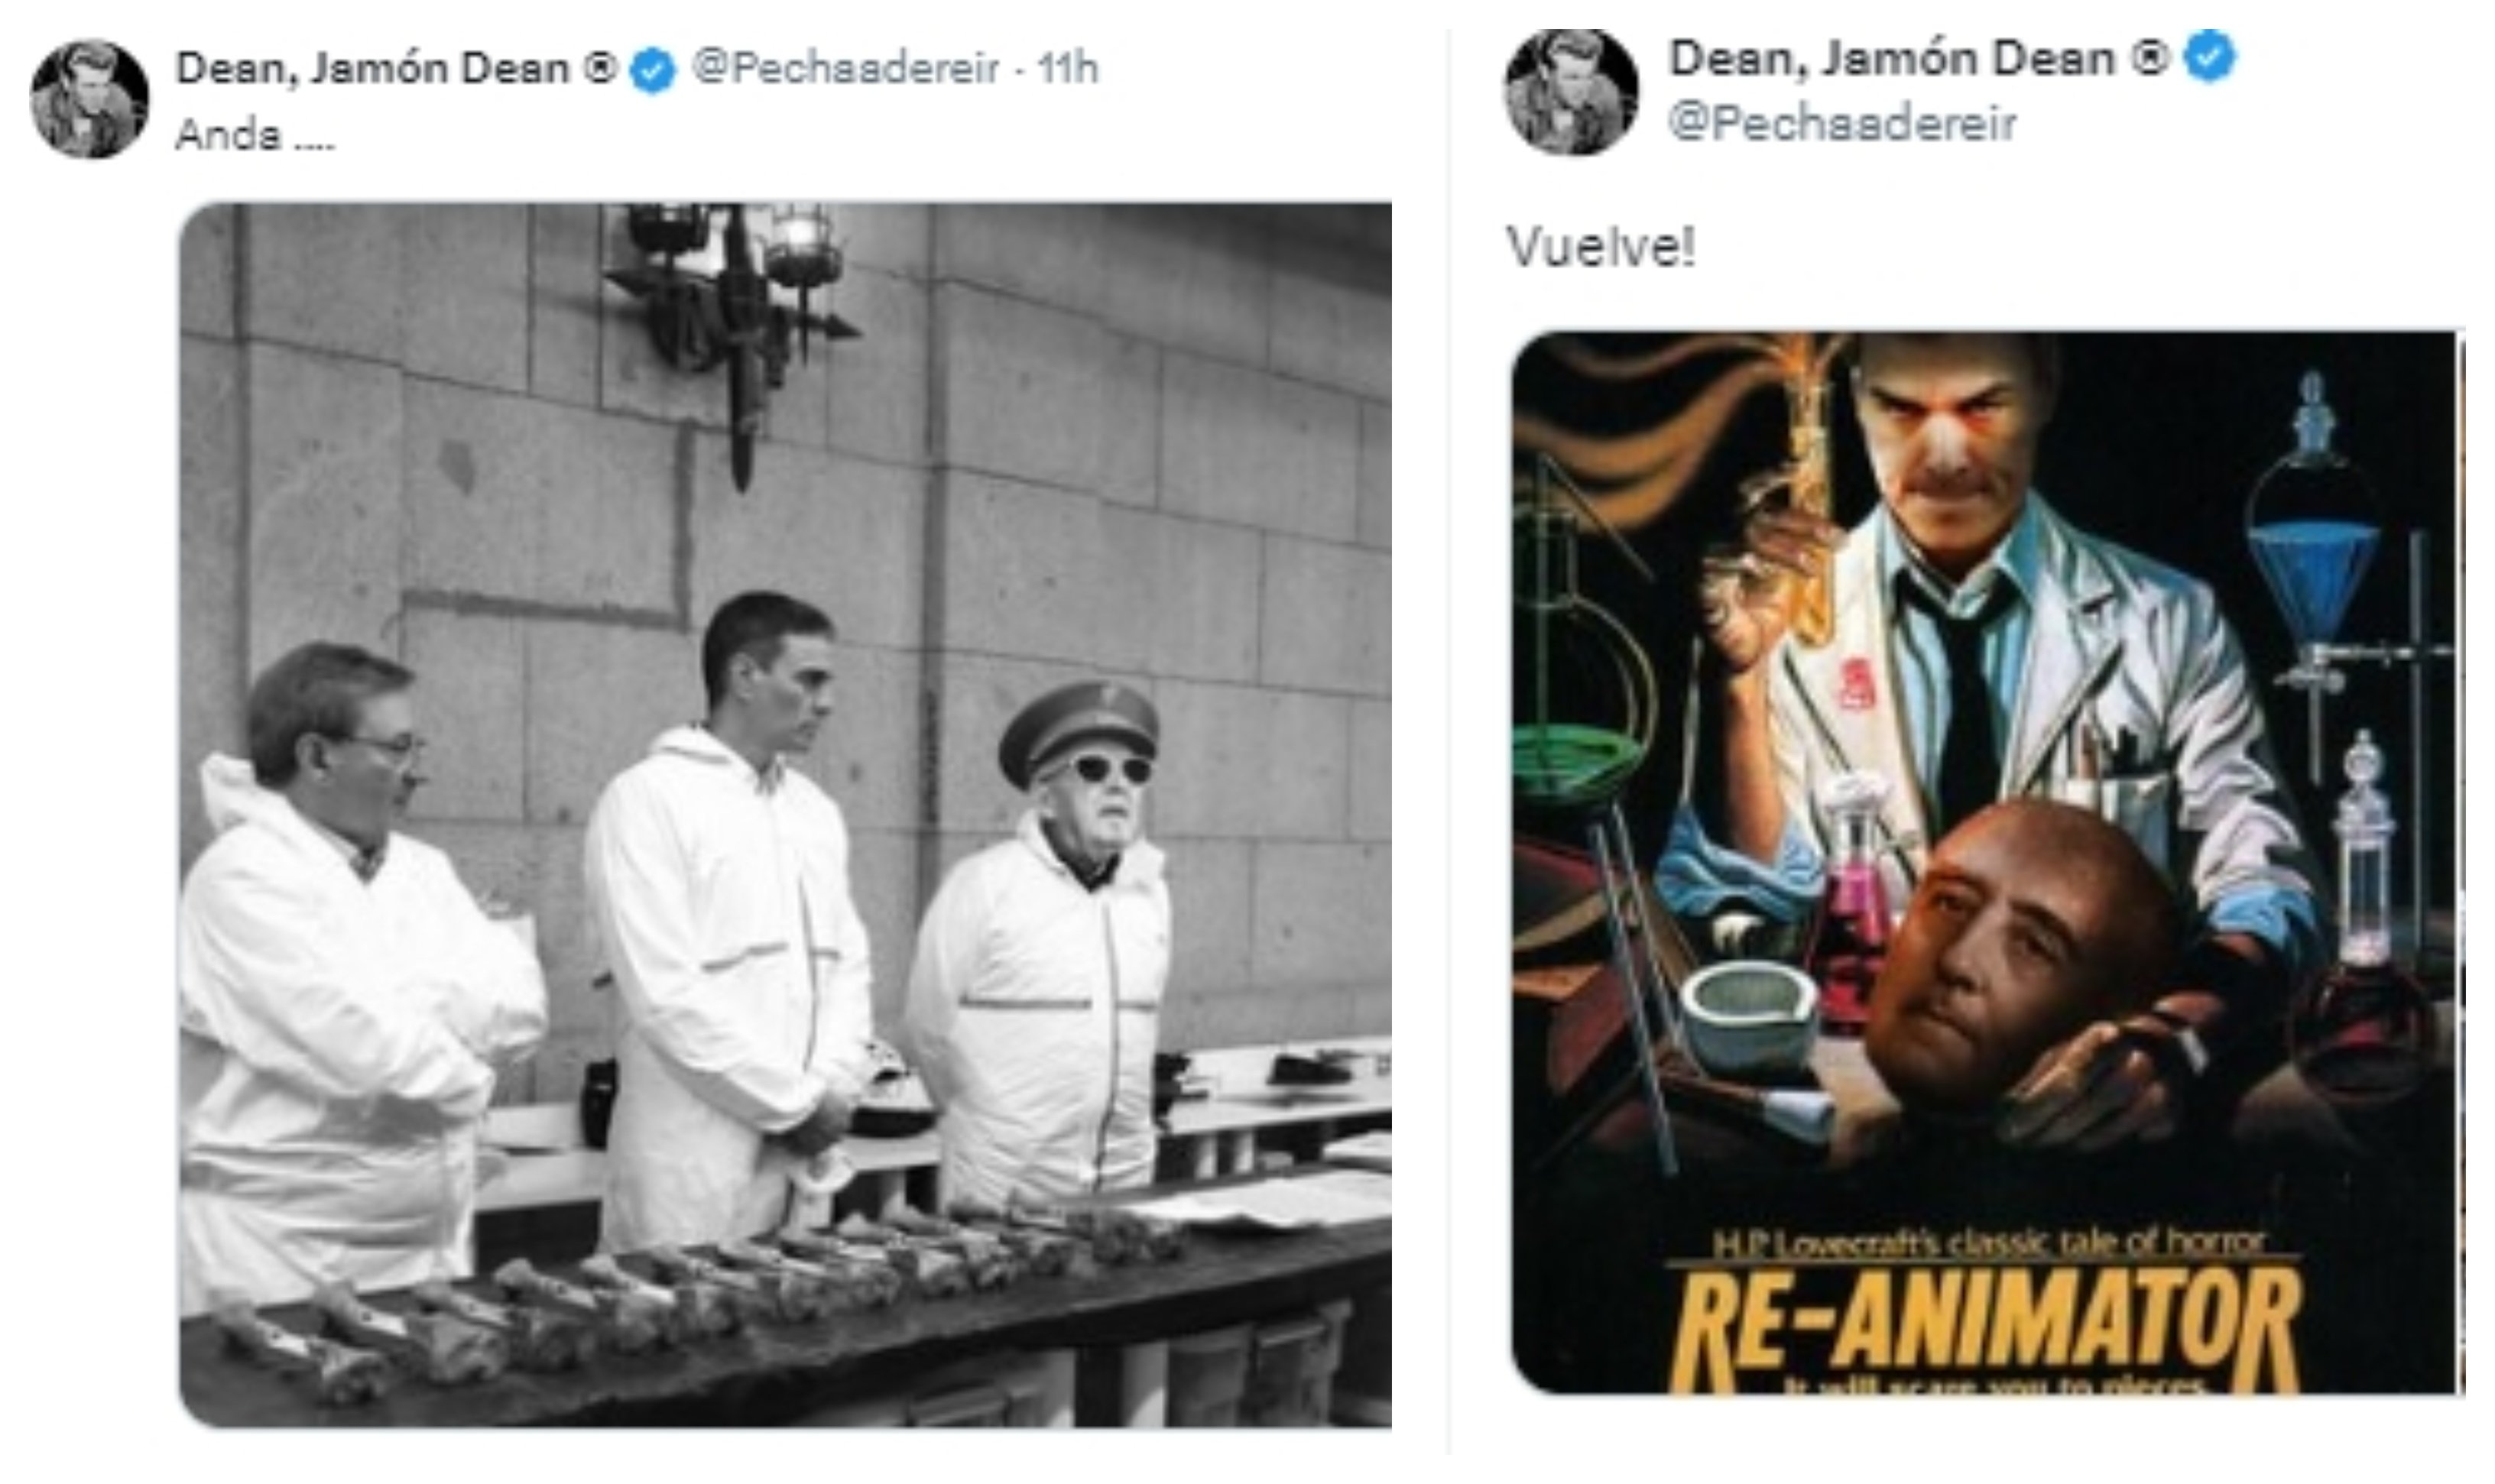This screenshot has height=1484, width=2495.
Task: Click the tweet text "Vuelve!"
Action: [x=1600, y=246]
